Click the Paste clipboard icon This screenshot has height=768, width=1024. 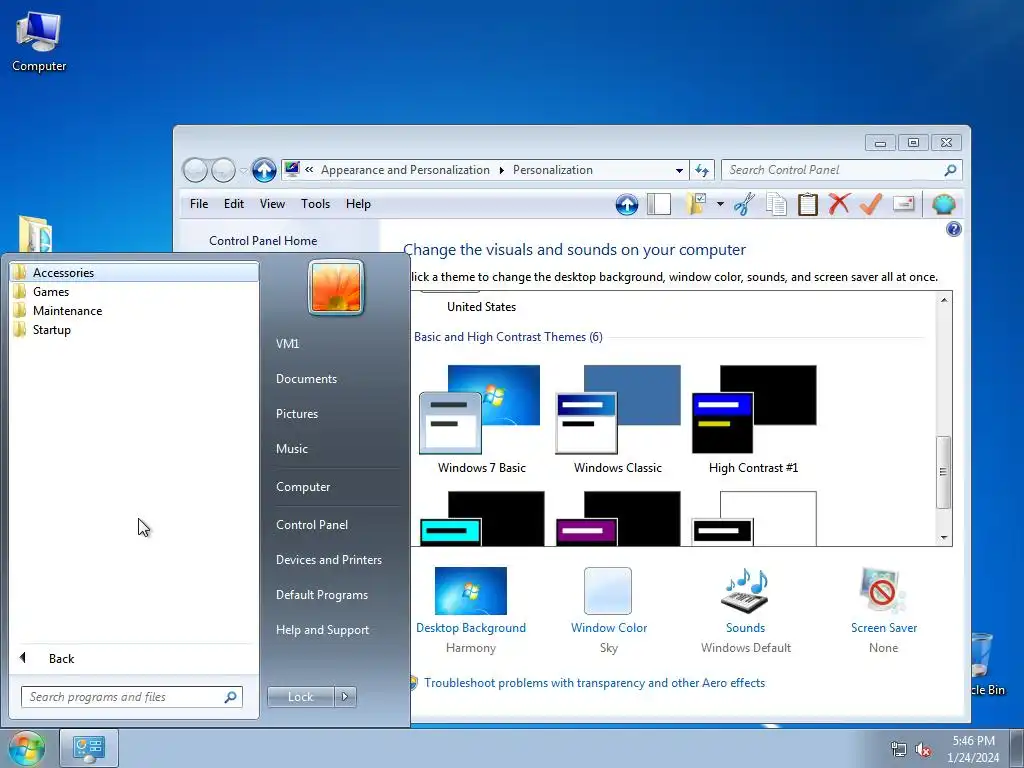(808, 204)
